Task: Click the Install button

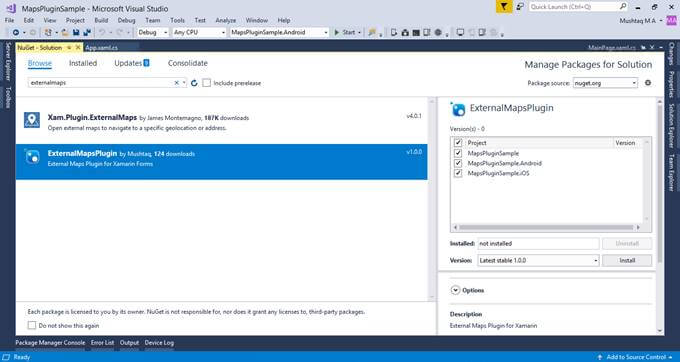Action: click(627, 261)
